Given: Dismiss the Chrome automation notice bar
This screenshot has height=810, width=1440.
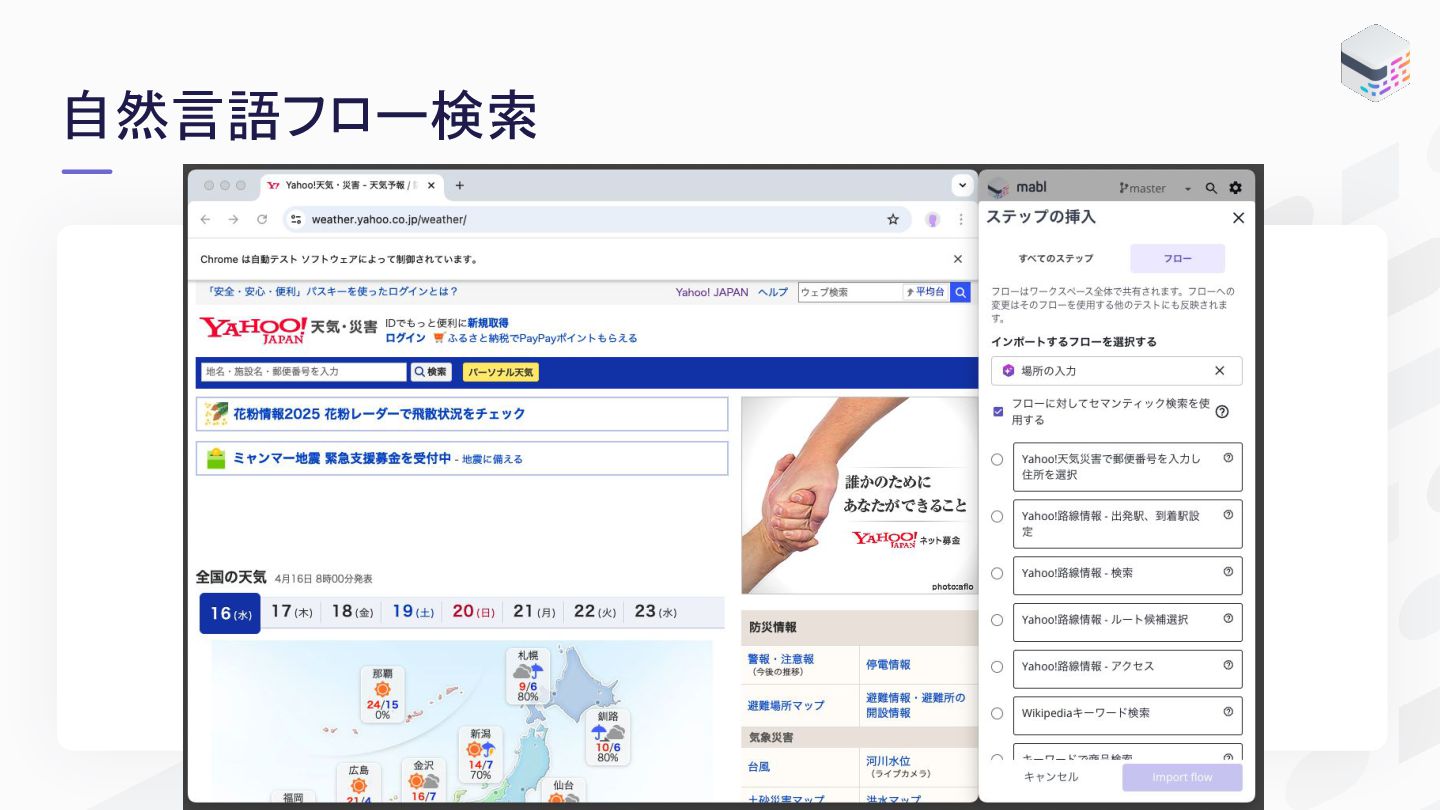Looking at the screenshot, I should (958, 259).
